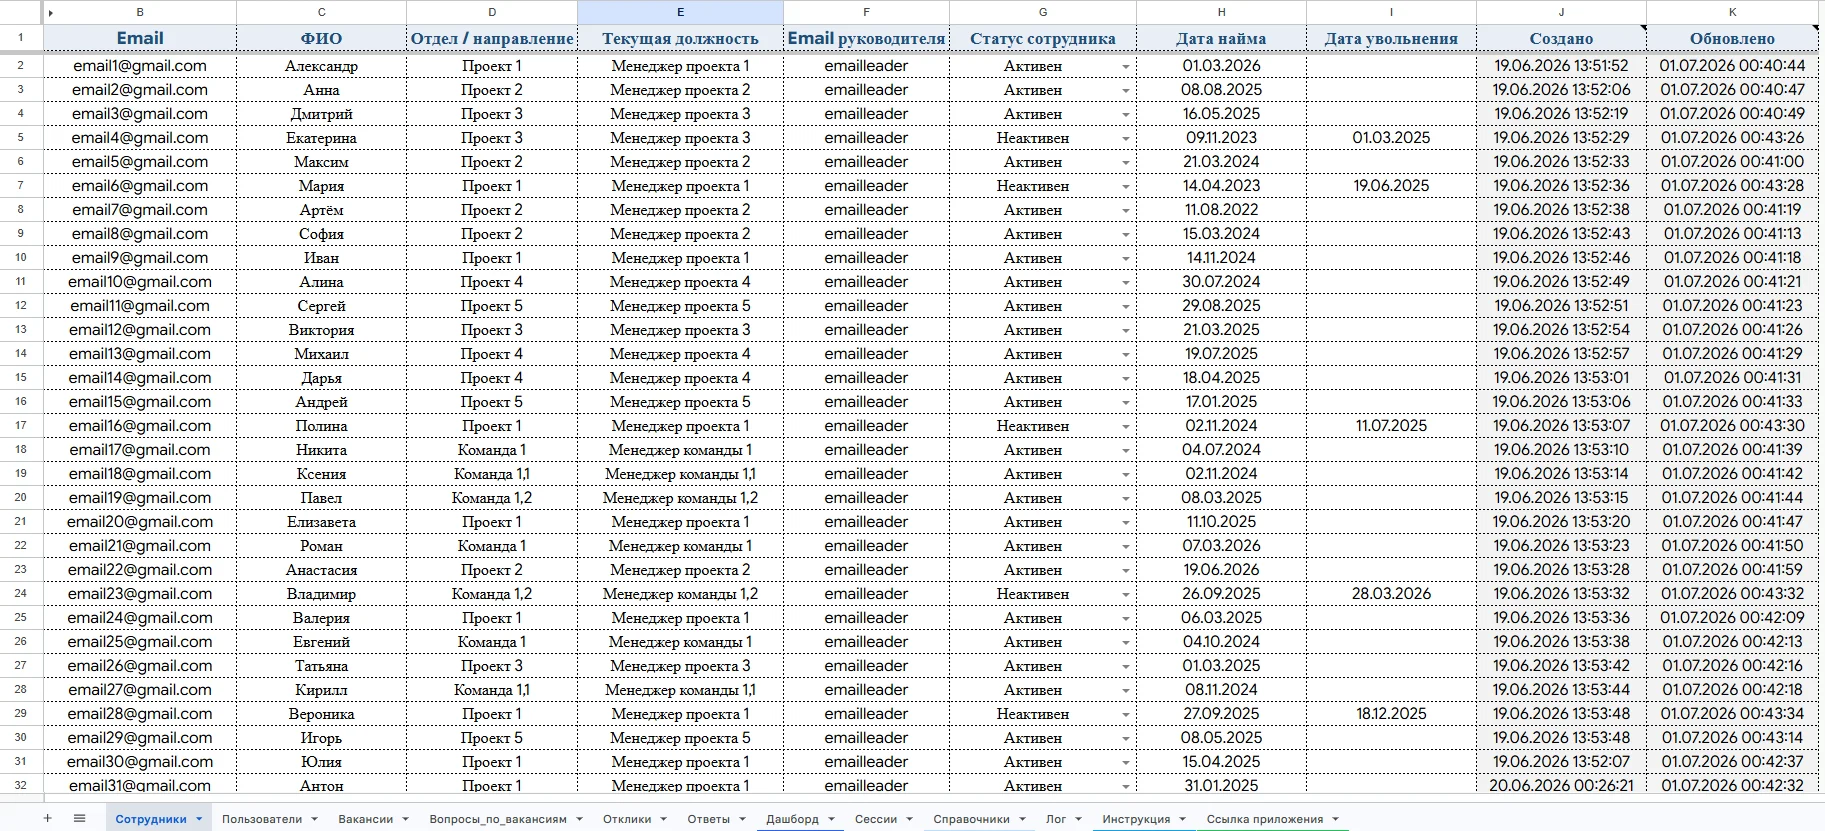Select dismissal date 28.03.2026
The image size is (1825, 831).
[1391, 594]
